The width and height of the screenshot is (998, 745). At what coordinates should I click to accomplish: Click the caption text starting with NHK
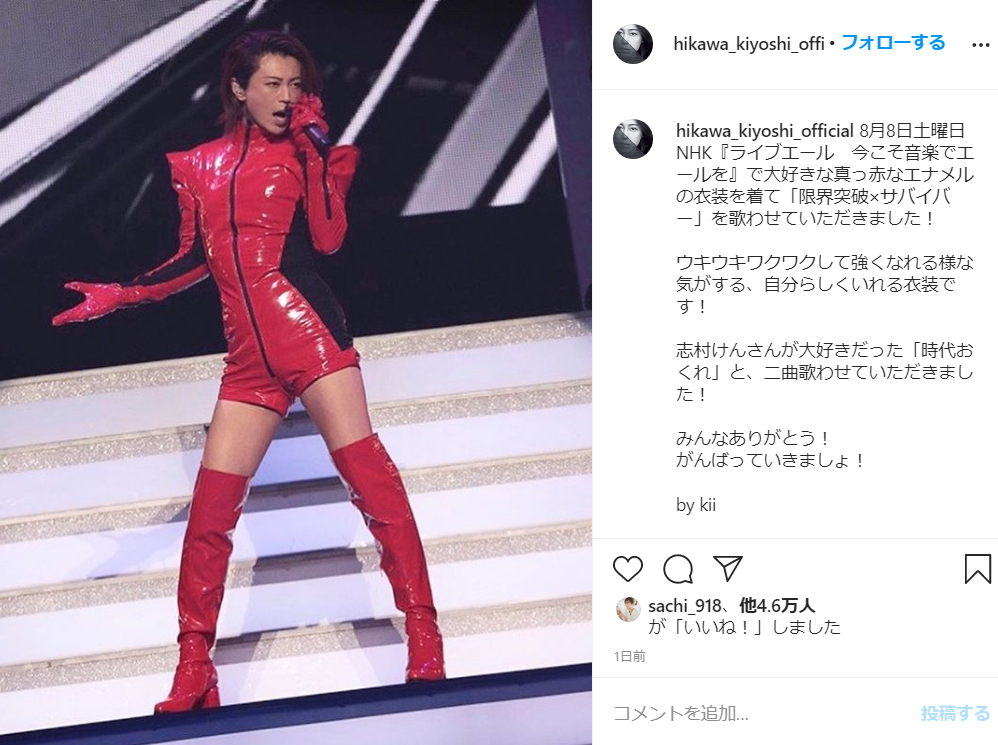[x=825, y=185]
